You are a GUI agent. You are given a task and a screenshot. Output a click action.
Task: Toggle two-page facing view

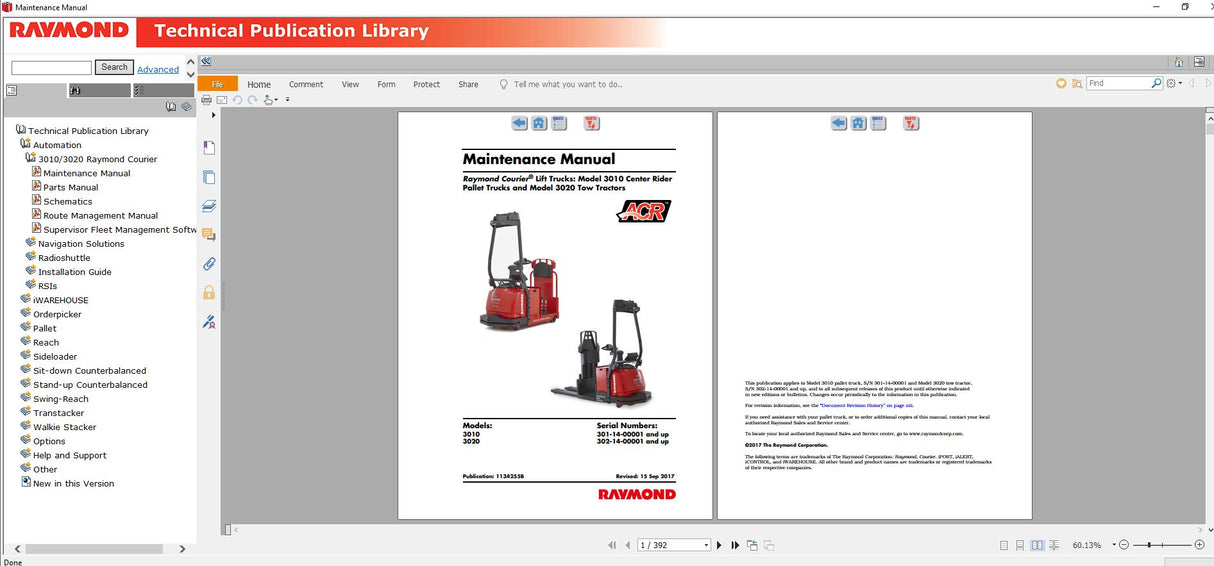point(1038,545)
